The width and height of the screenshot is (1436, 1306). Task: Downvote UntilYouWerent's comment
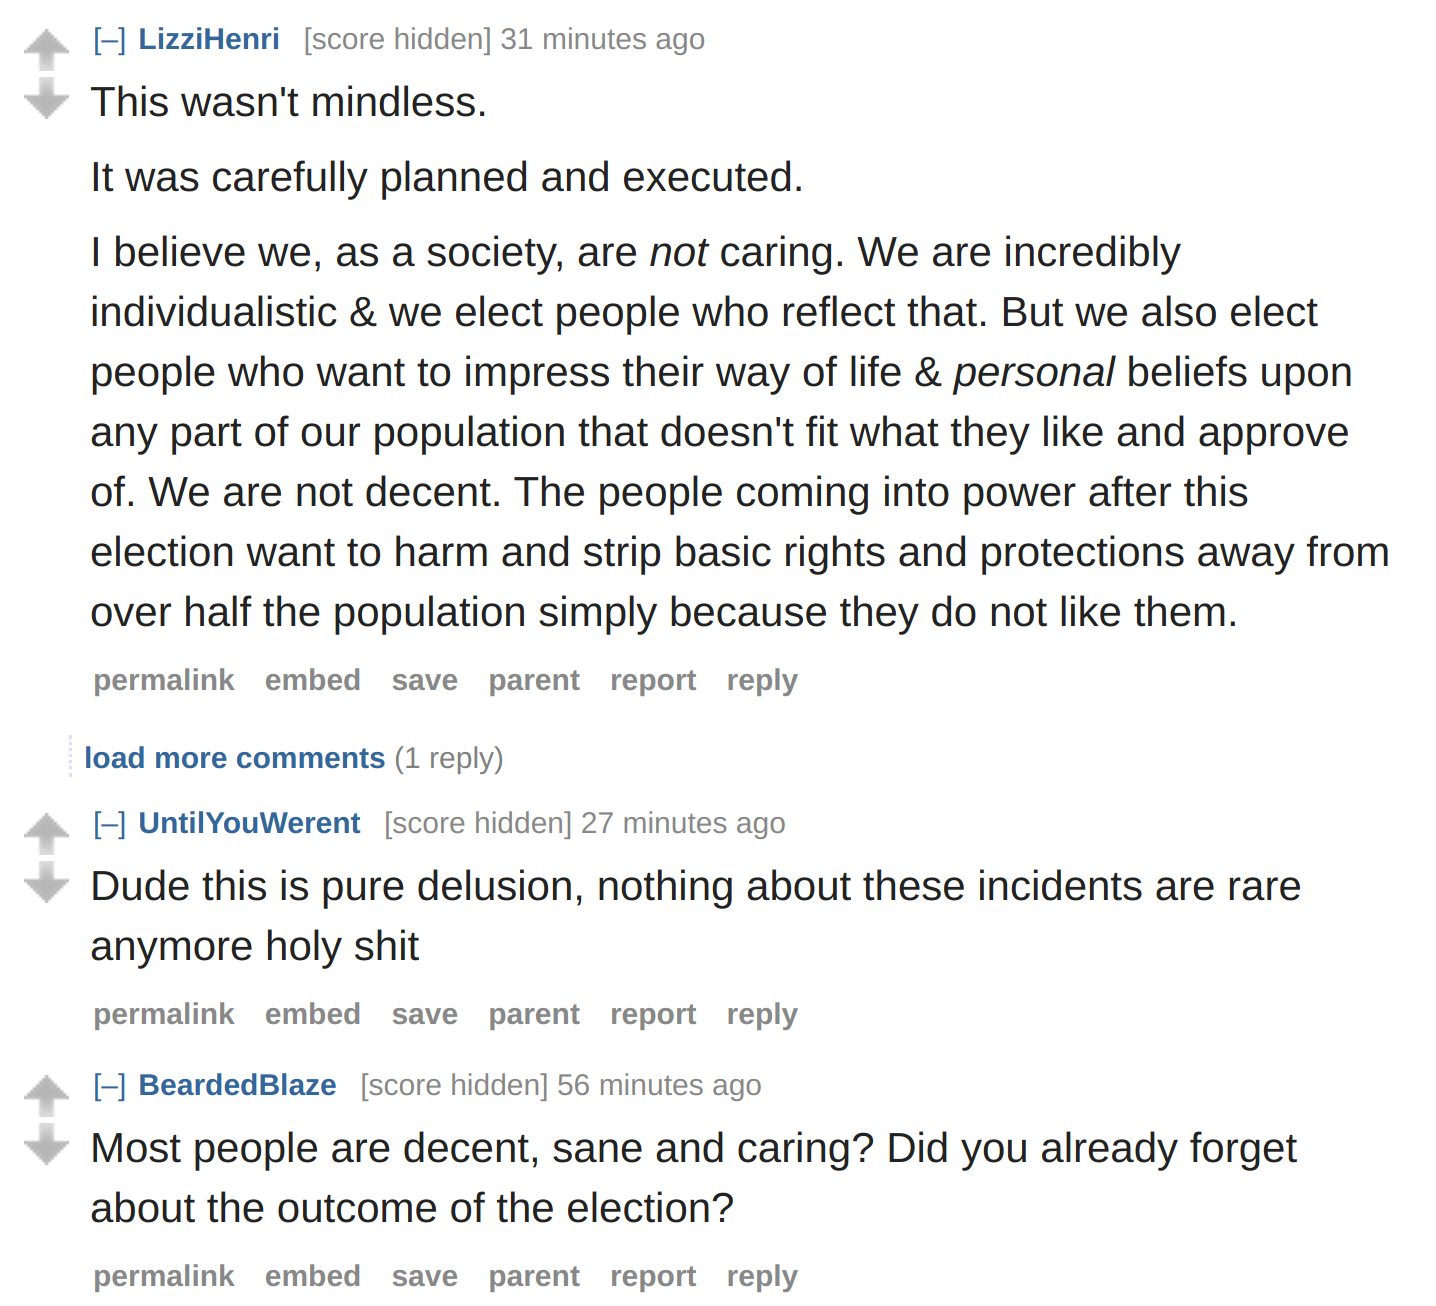coord(46,883)
